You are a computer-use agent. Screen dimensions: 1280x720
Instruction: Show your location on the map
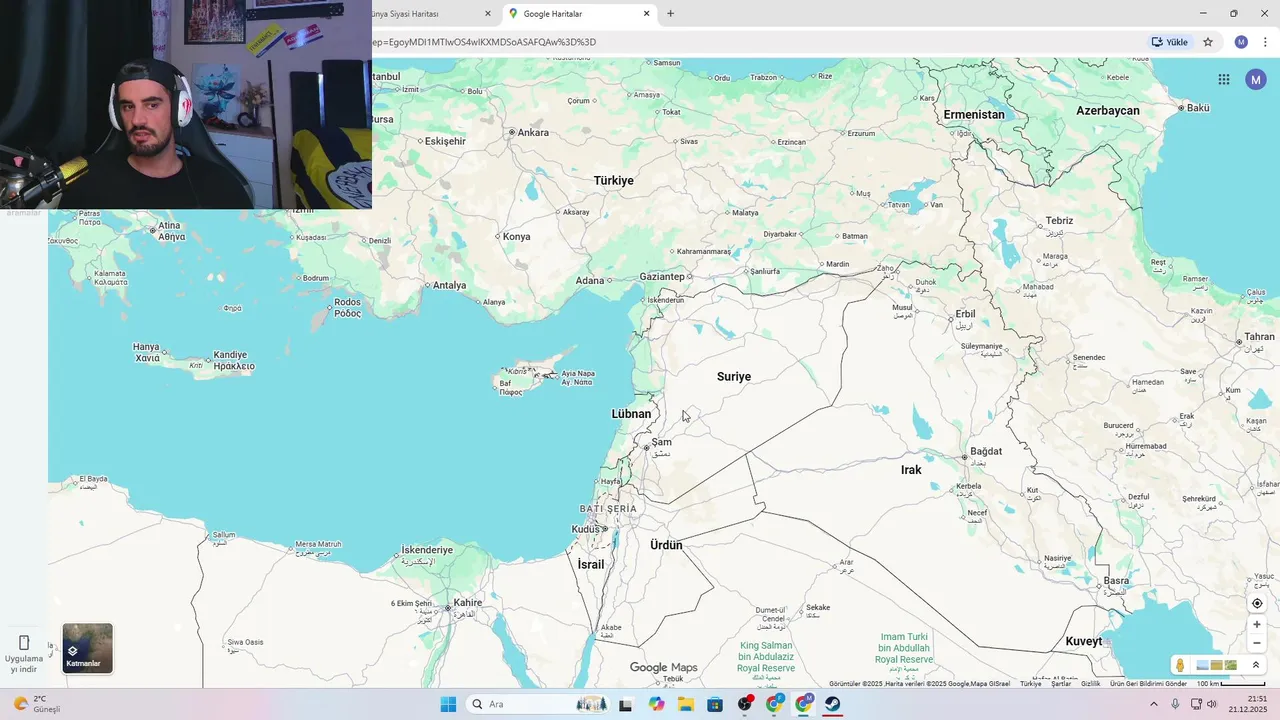(1257, 603)
